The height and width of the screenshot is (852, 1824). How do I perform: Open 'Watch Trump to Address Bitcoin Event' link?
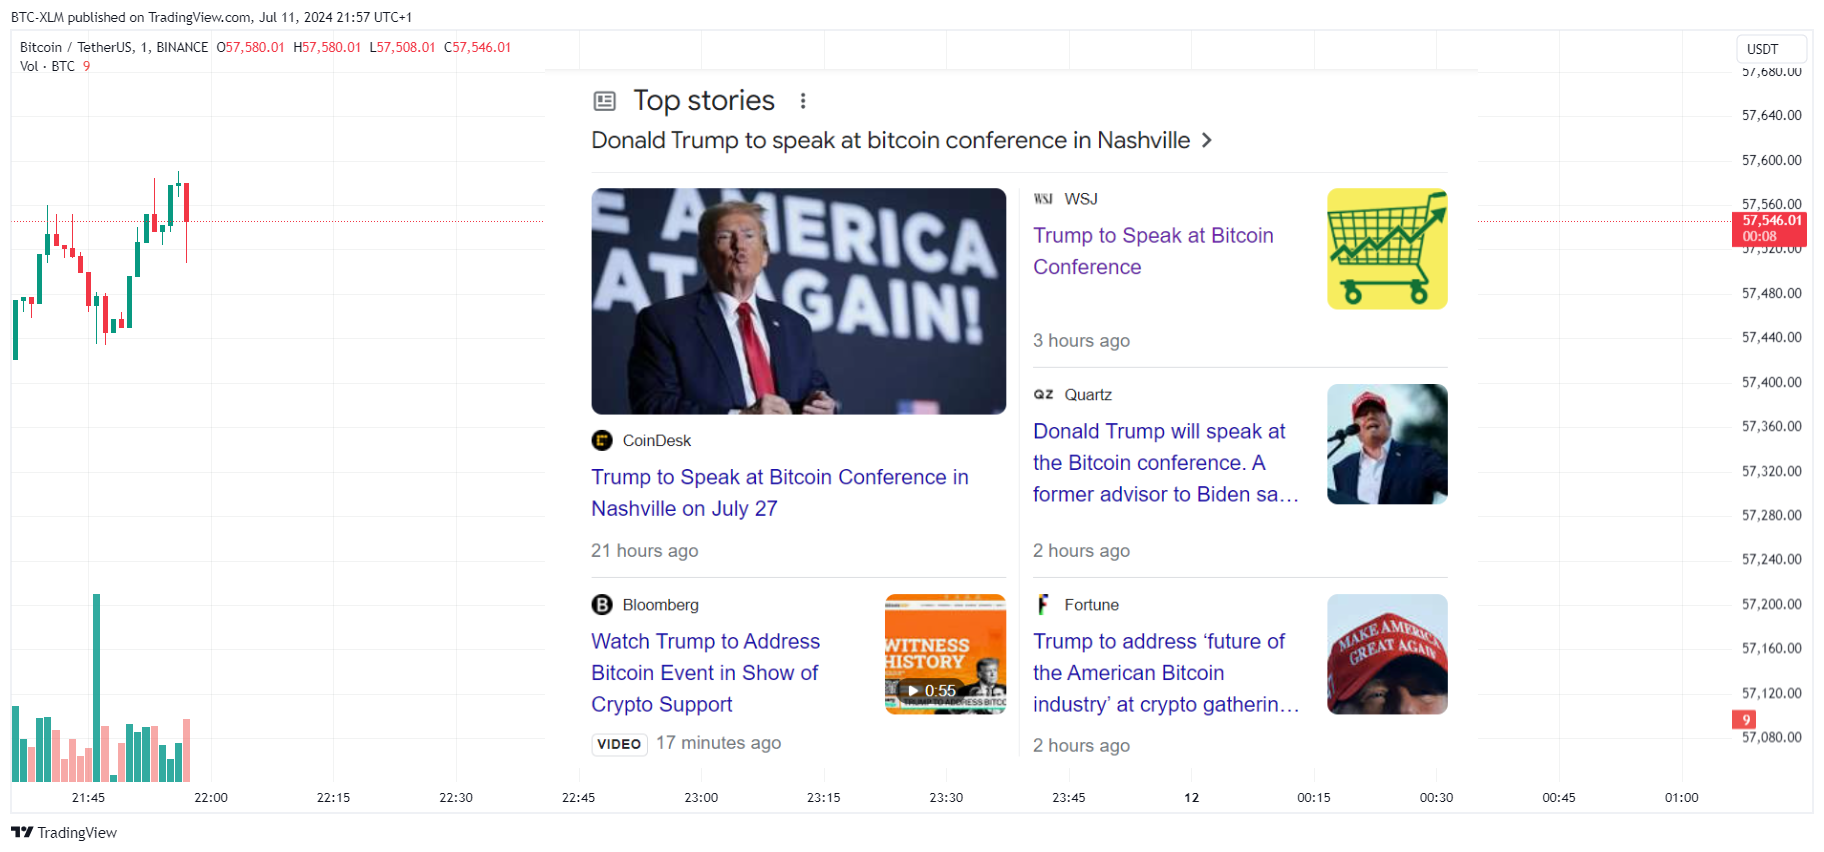(705, 673)
